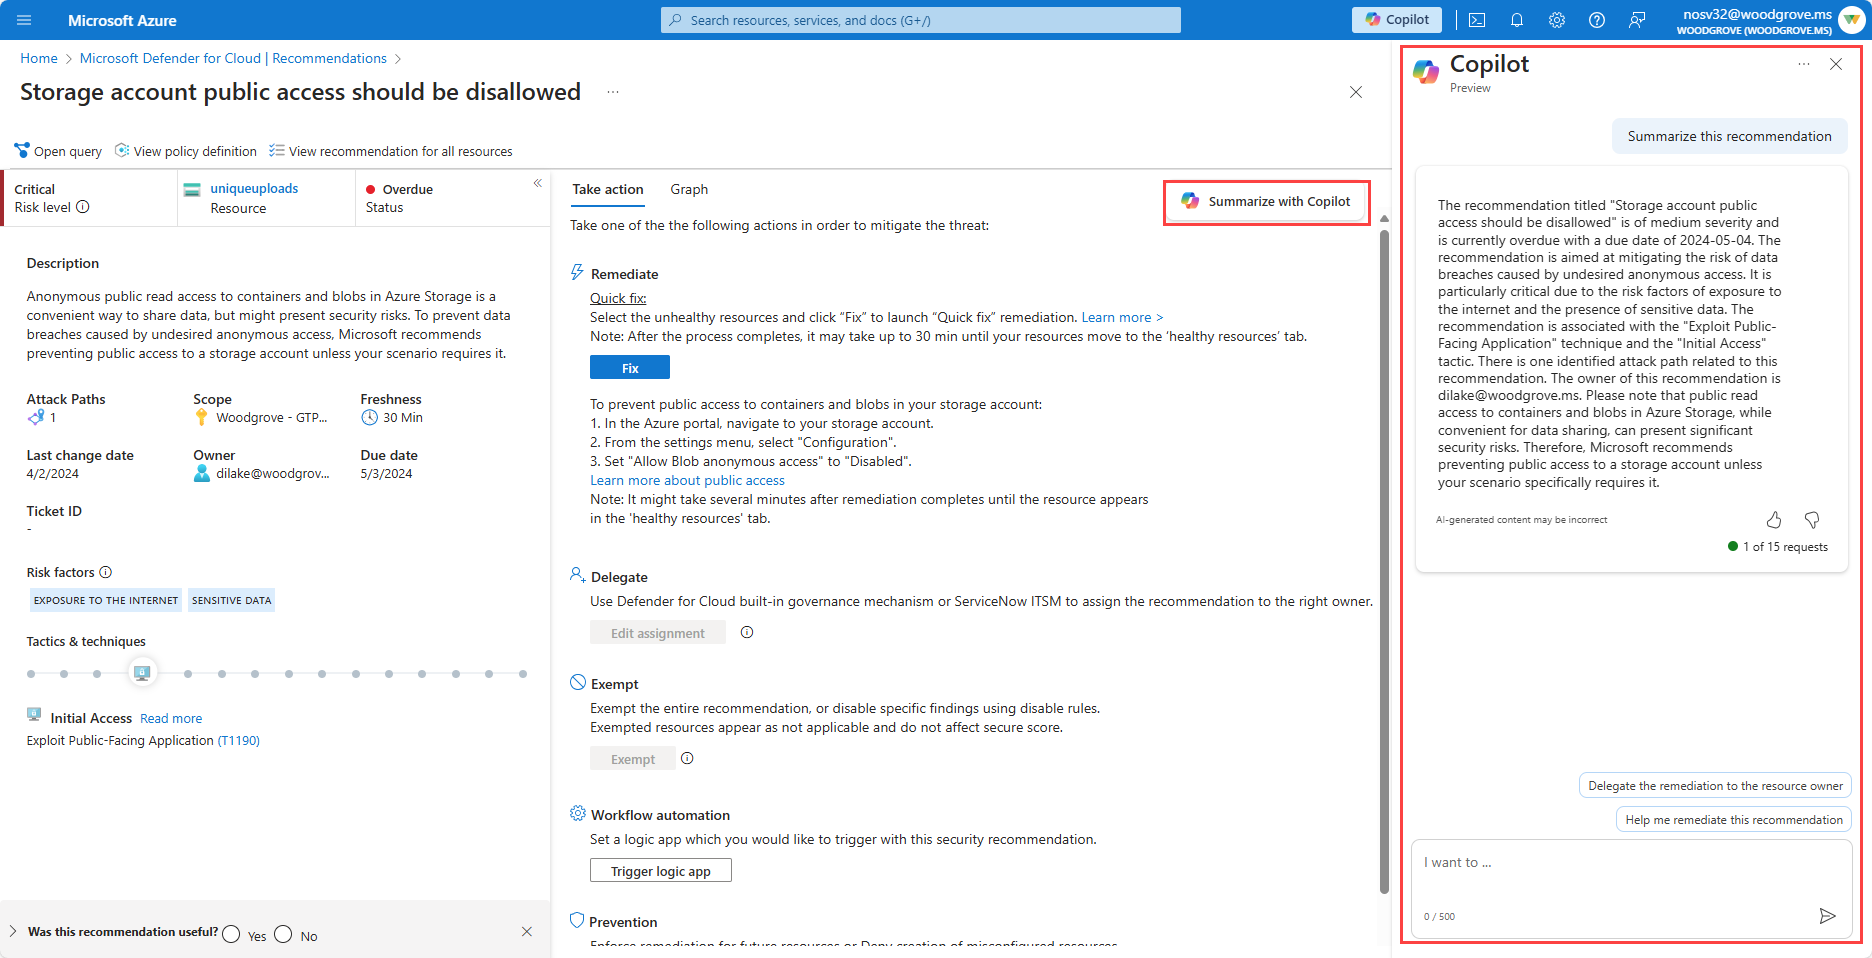The width and height of the screenshot is (1872, 958).
Task: Select Yes for recommendation useful
Action: click(232, 934)
